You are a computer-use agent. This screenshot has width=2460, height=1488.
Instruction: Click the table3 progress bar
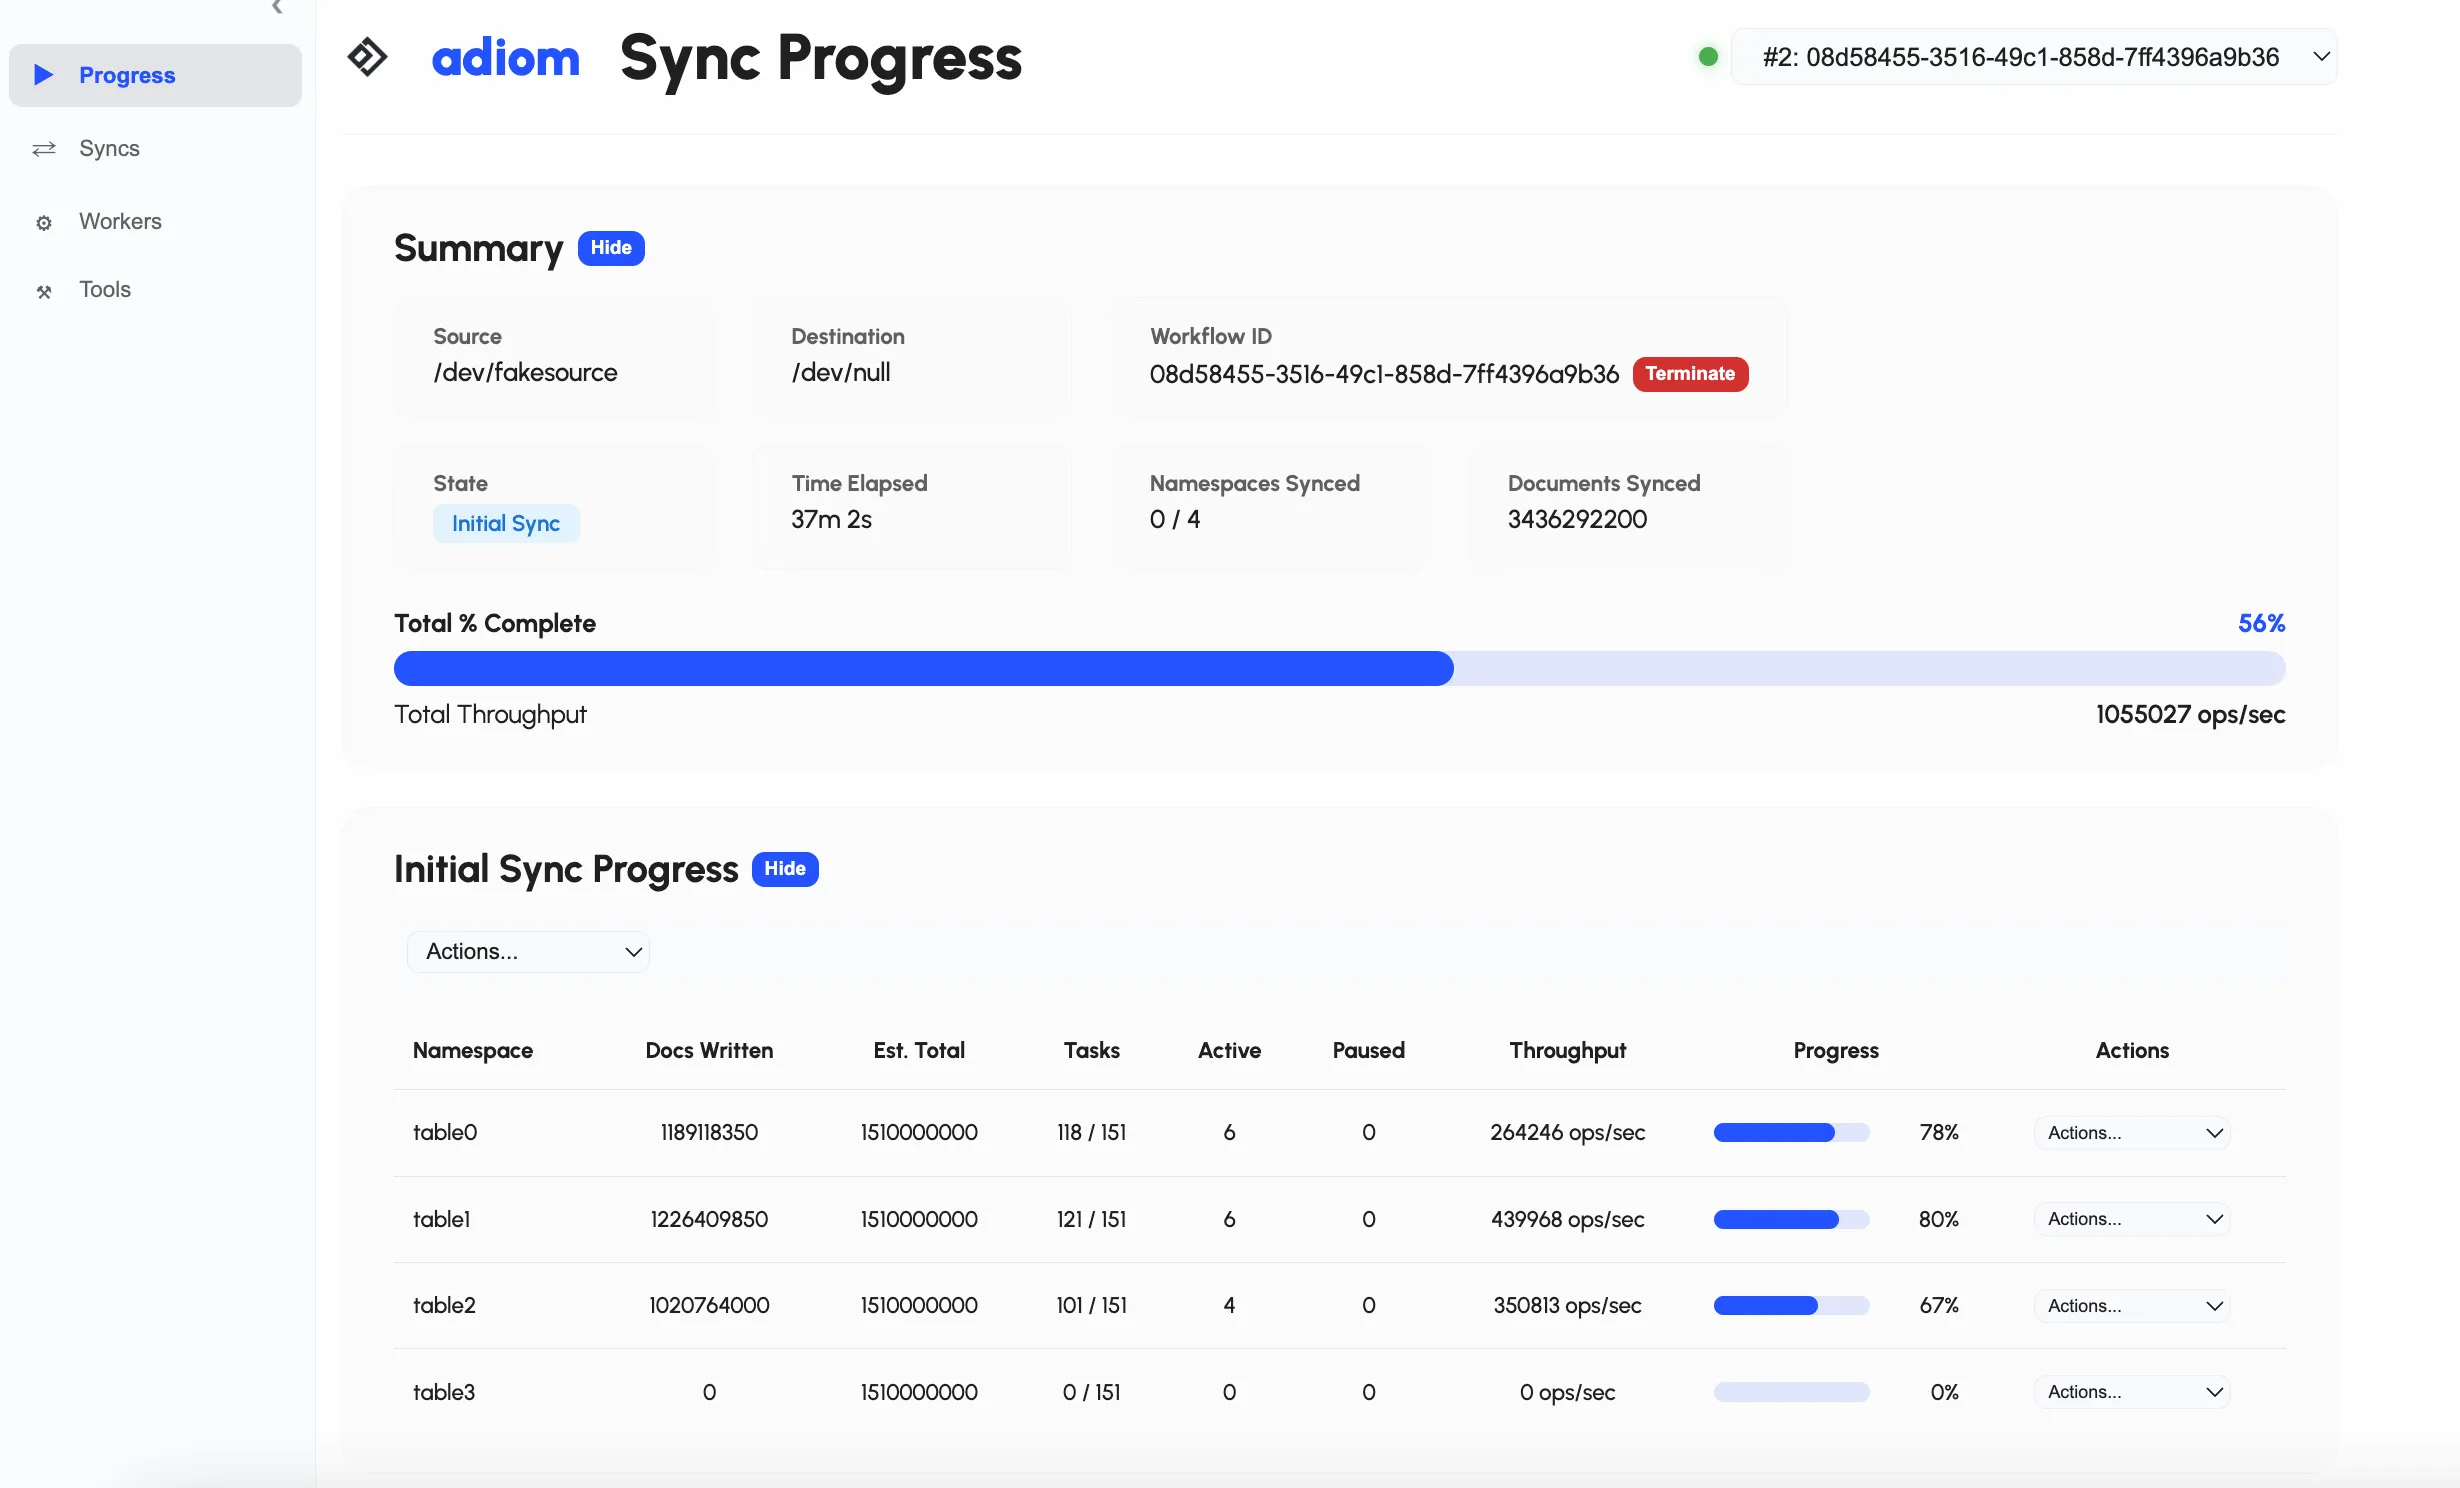pyautogui.click(x=1791, y=1392)
